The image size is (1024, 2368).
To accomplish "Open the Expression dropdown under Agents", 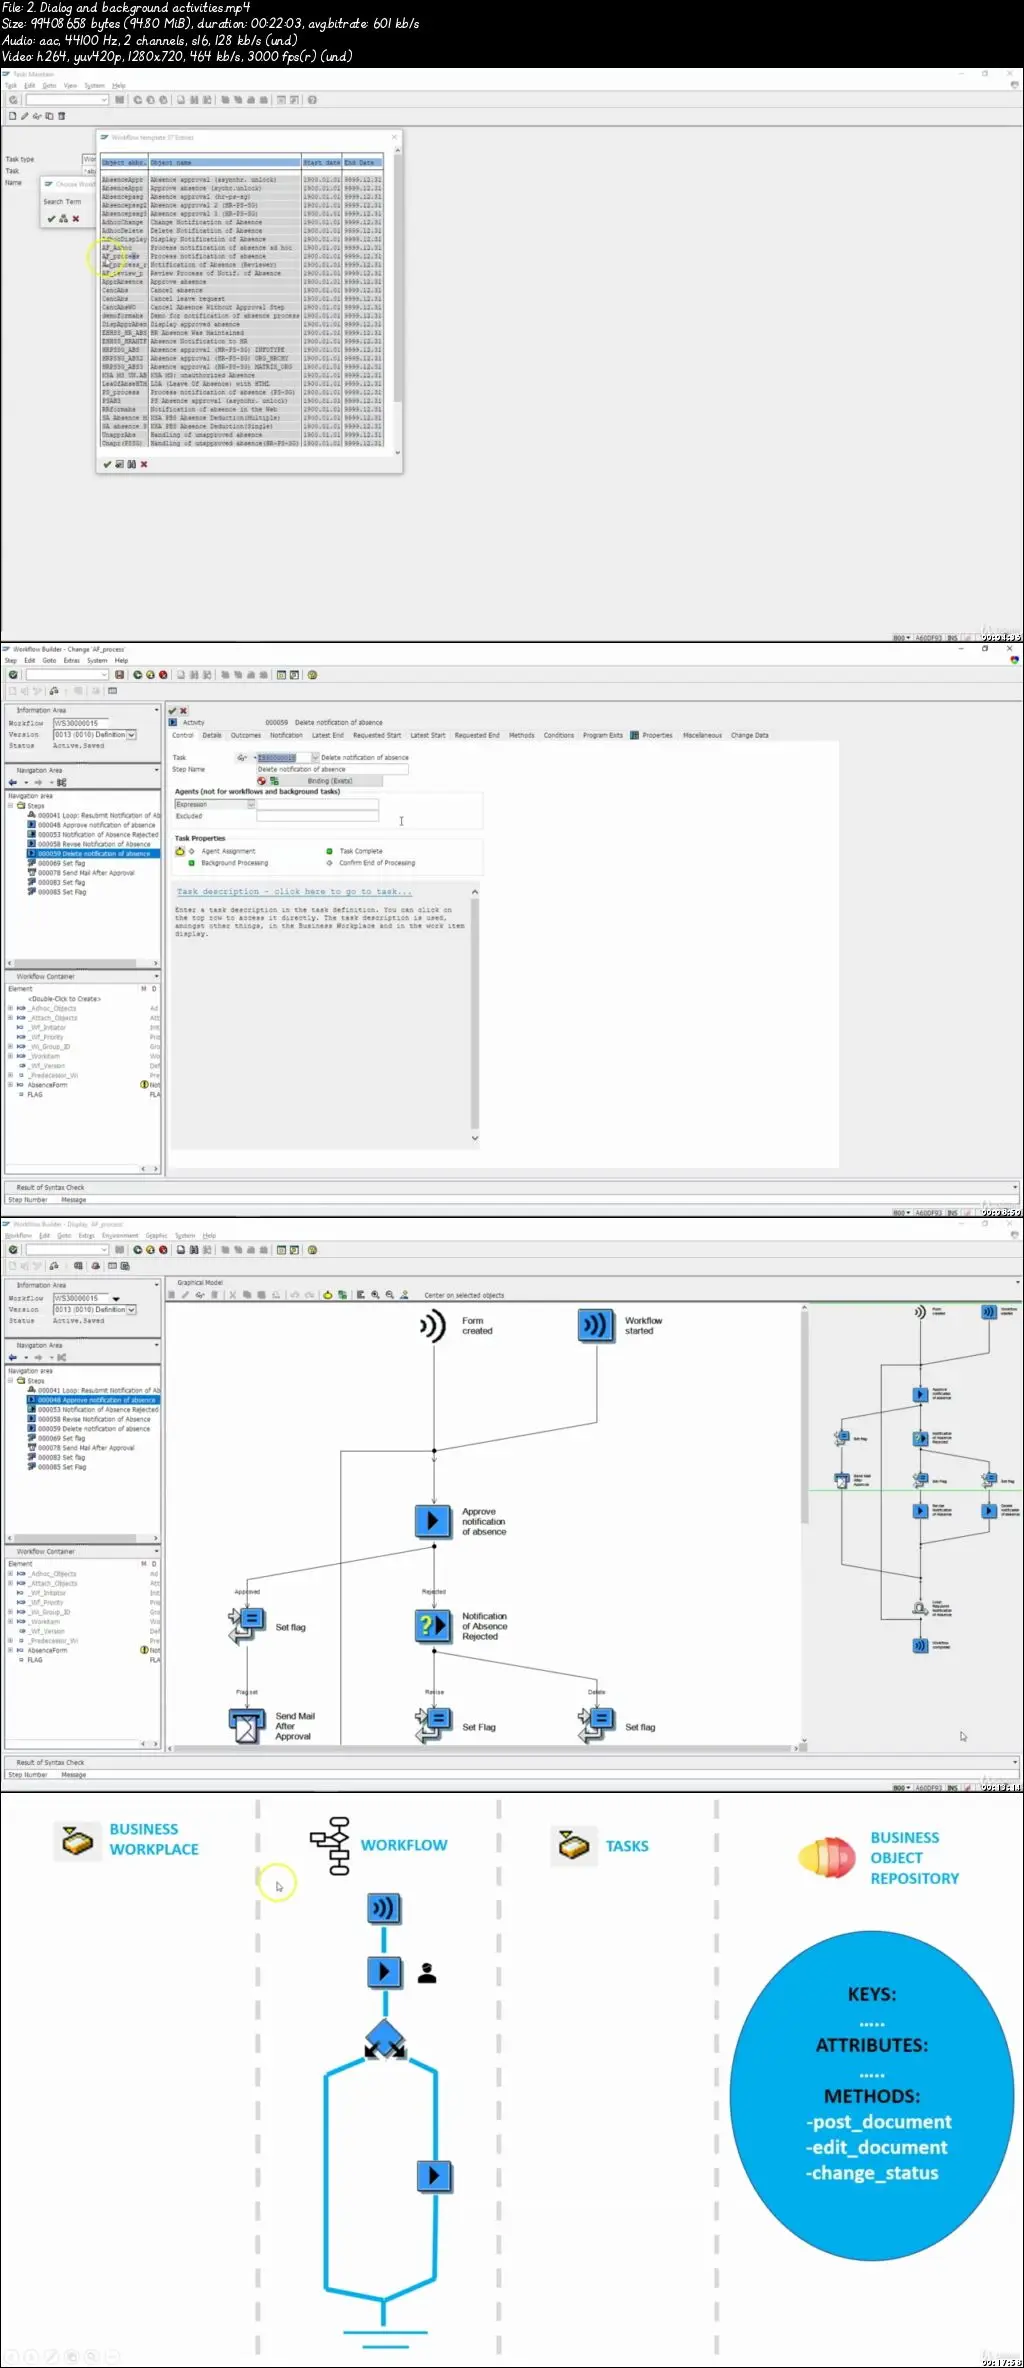I will 251,804.
